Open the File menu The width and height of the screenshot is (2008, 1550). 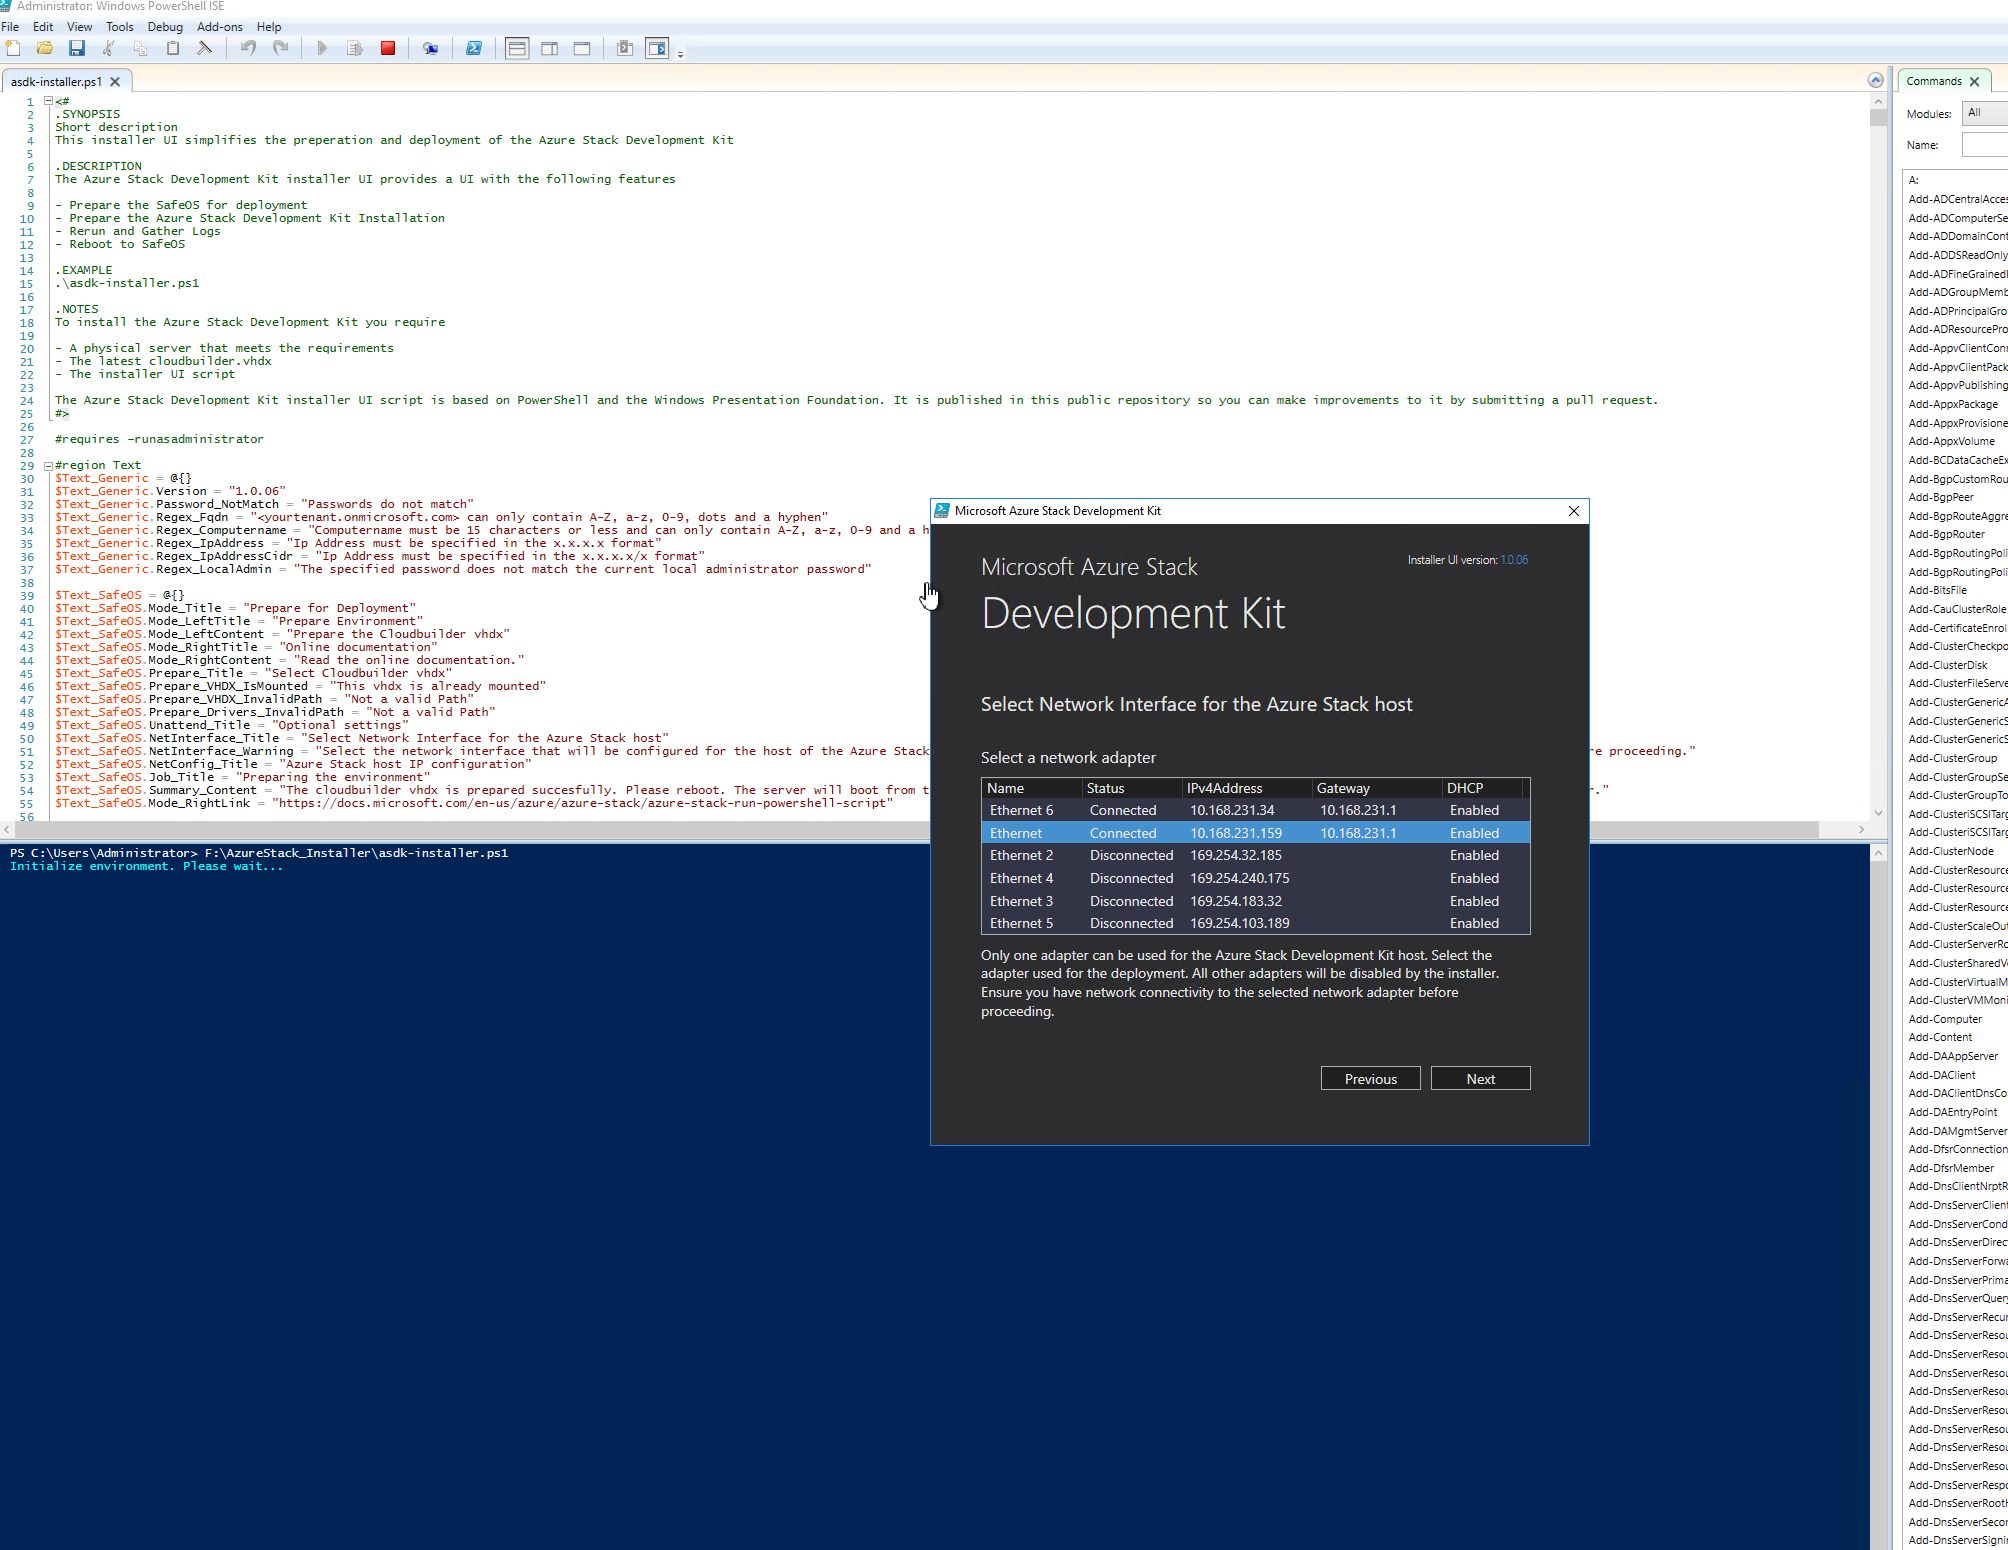click(x=10, y=27)
